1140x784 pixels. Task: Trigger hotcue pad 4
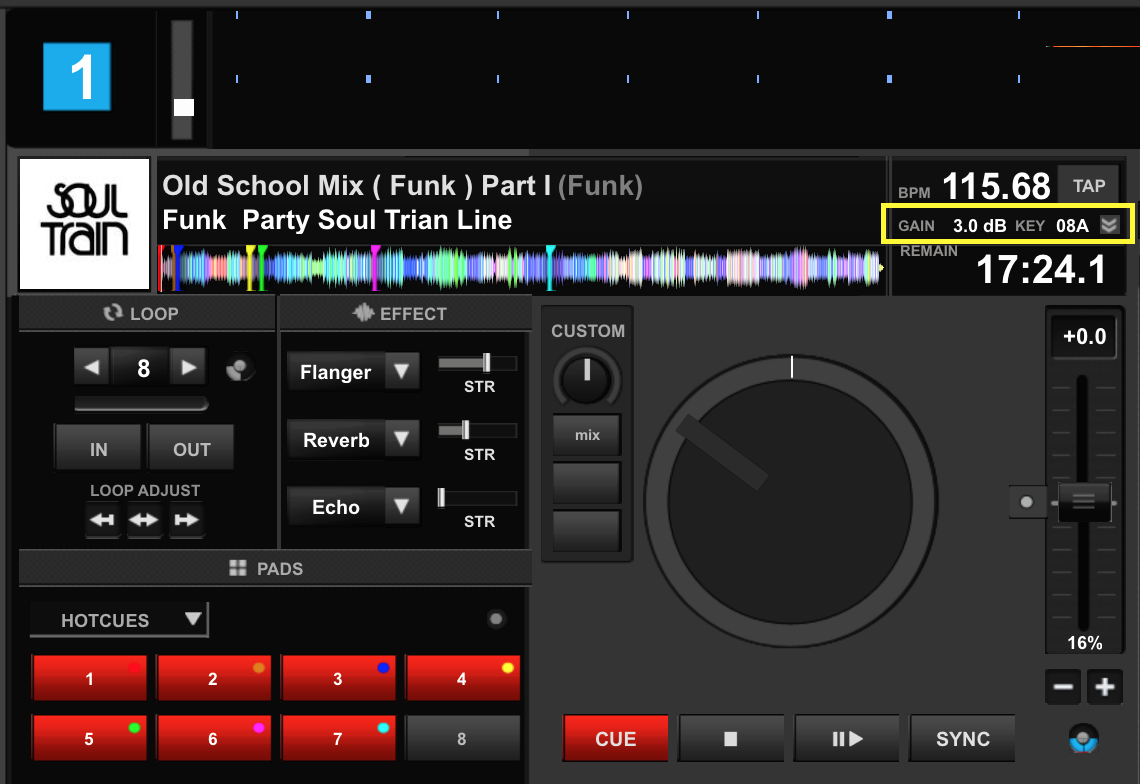click(463, 678)
